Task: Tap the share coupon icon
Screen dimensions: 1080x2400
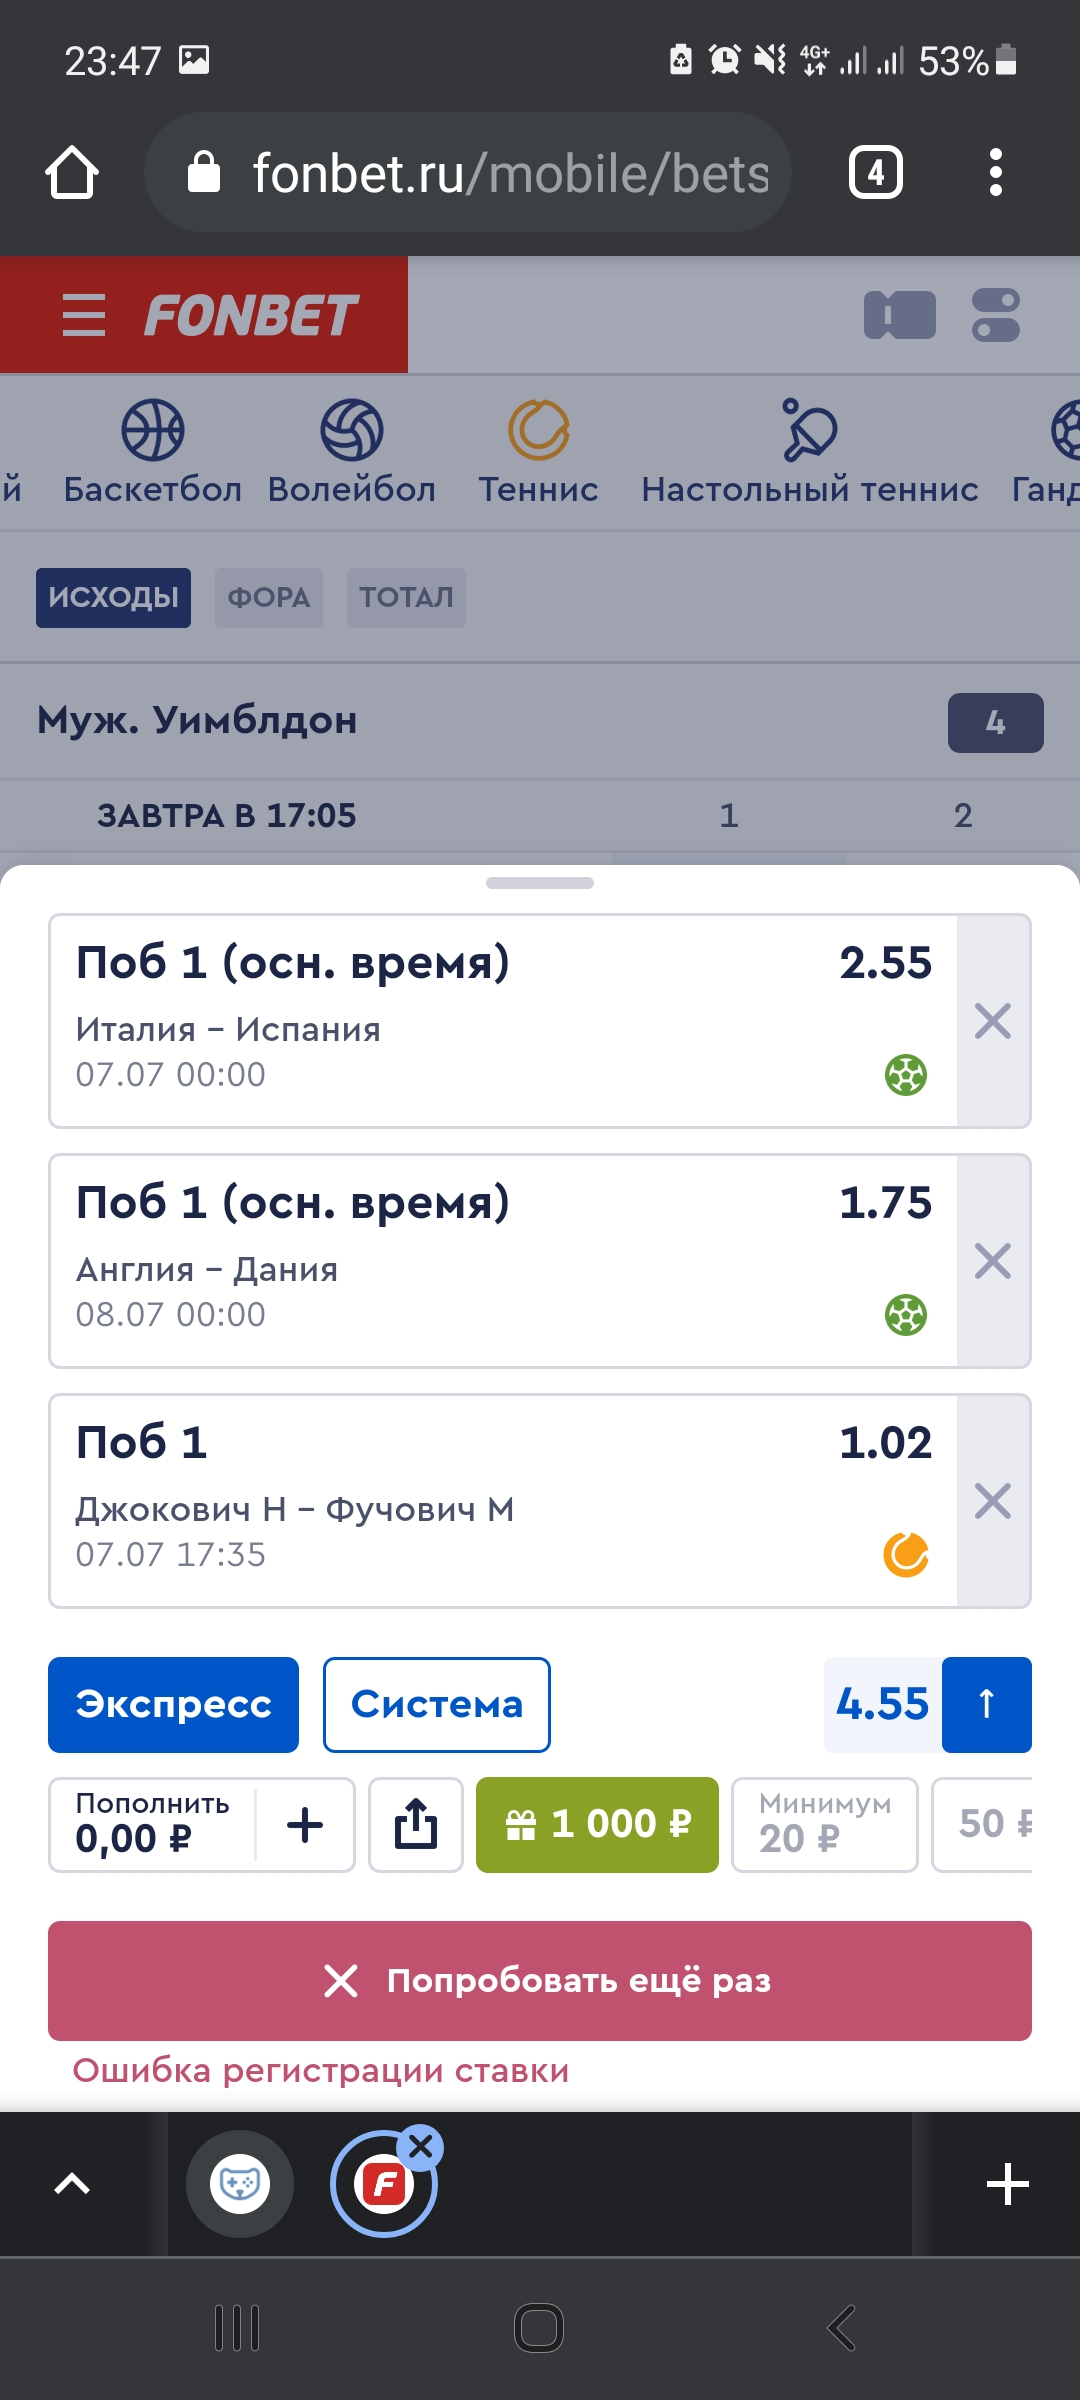Action: click(416, 1825)
